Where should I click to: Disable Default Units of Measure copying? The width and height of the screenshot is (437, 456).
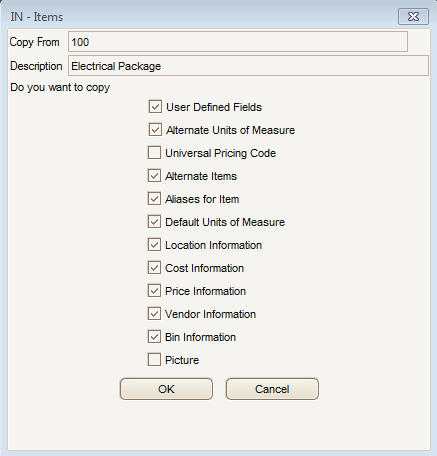pos(154,222)
